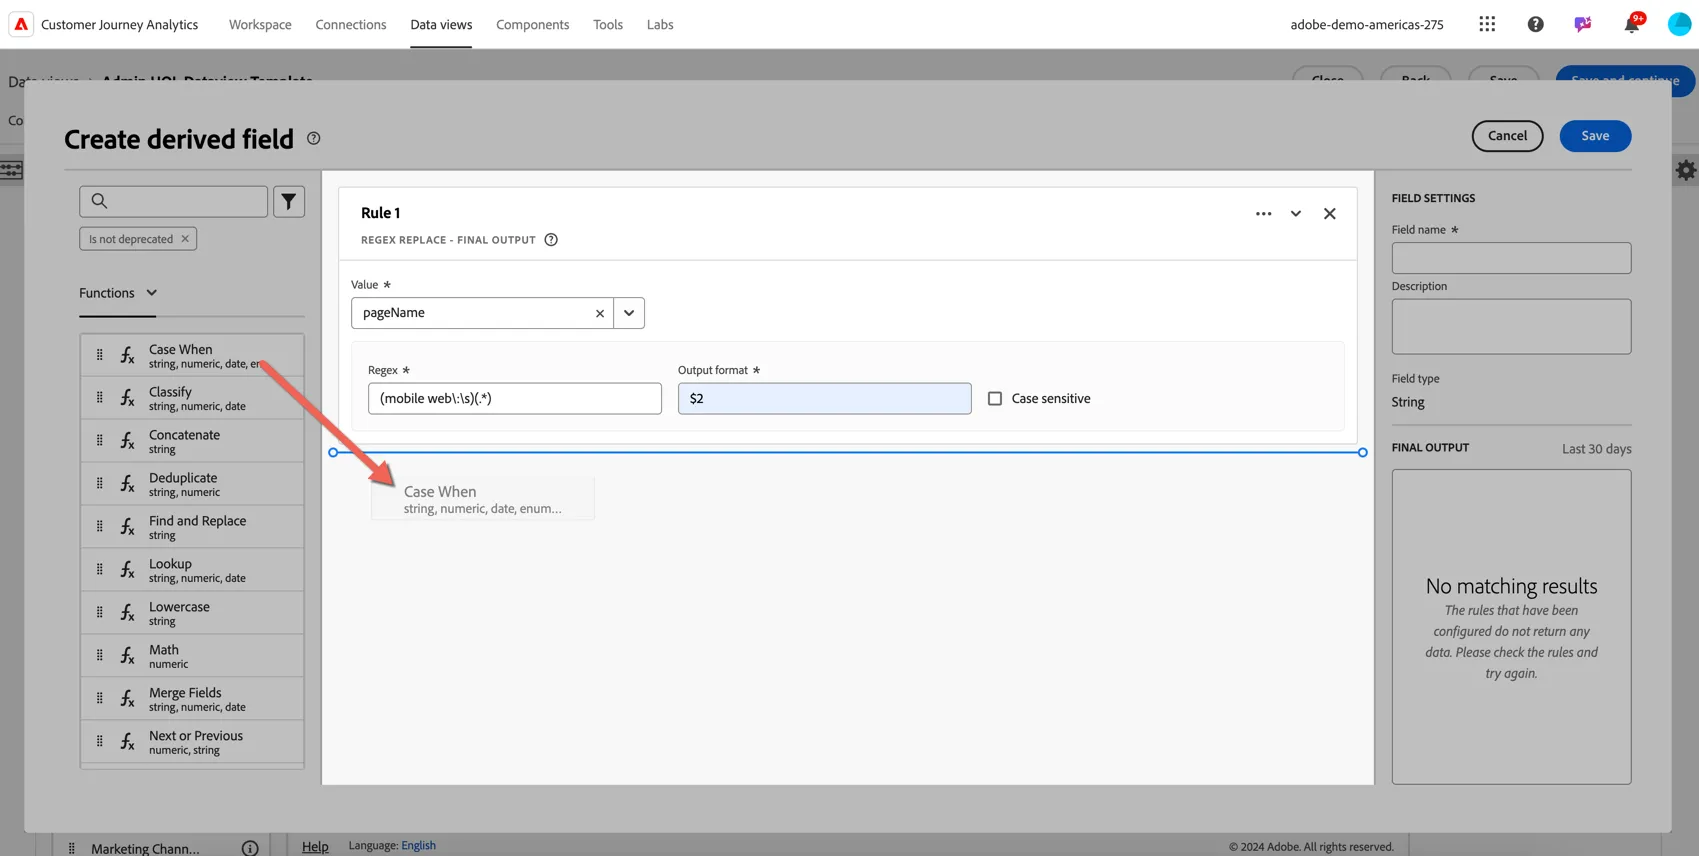This screenshot has height=856, width=1699.
Task: Click the Output format field
Action: (825, 398)
